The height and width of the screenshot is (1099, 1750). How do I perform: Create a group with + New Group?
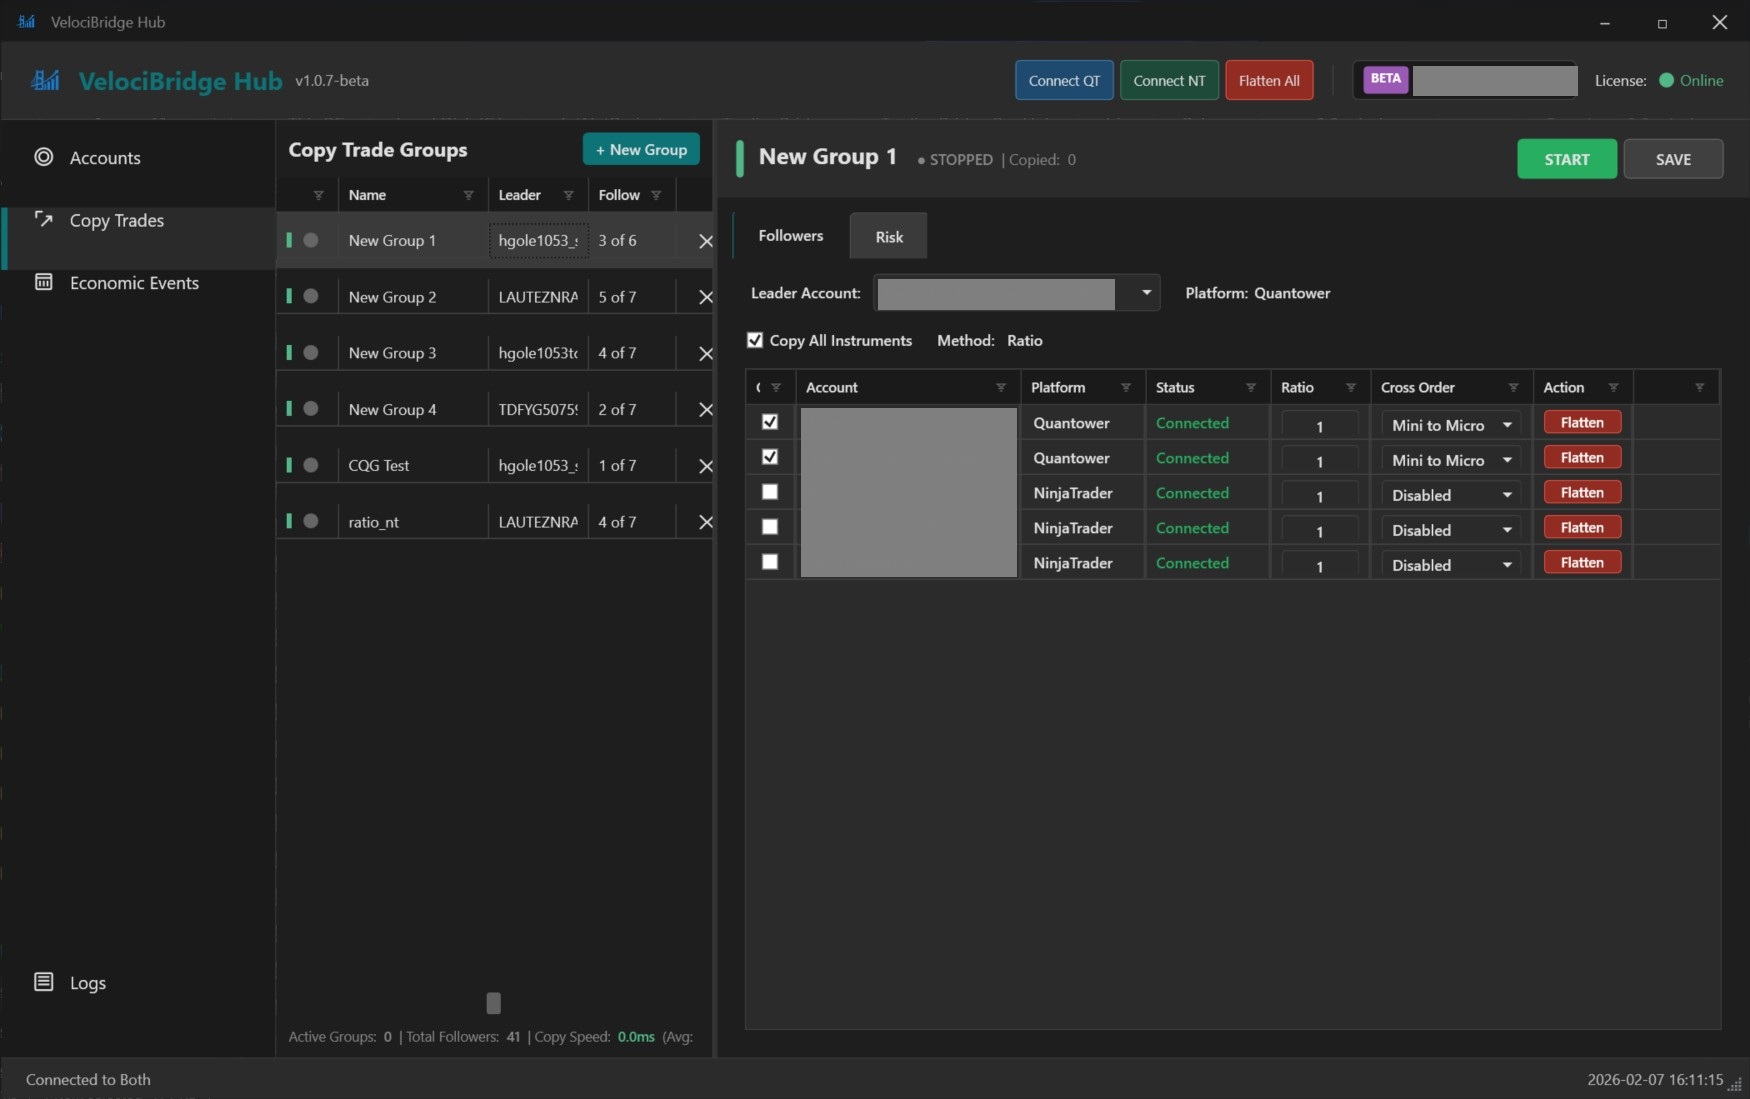(x=641, y=149)
